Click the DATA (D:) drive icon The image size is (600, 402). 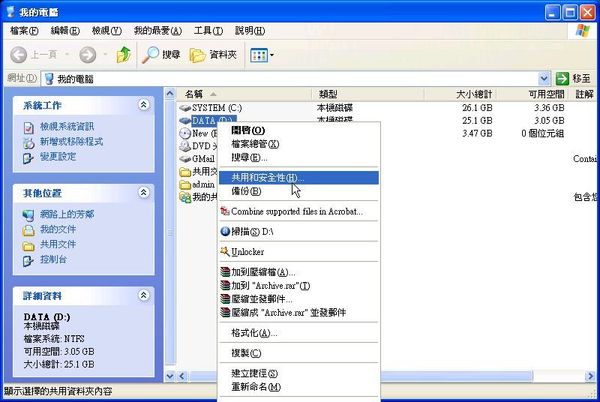[x=185, y=121]
